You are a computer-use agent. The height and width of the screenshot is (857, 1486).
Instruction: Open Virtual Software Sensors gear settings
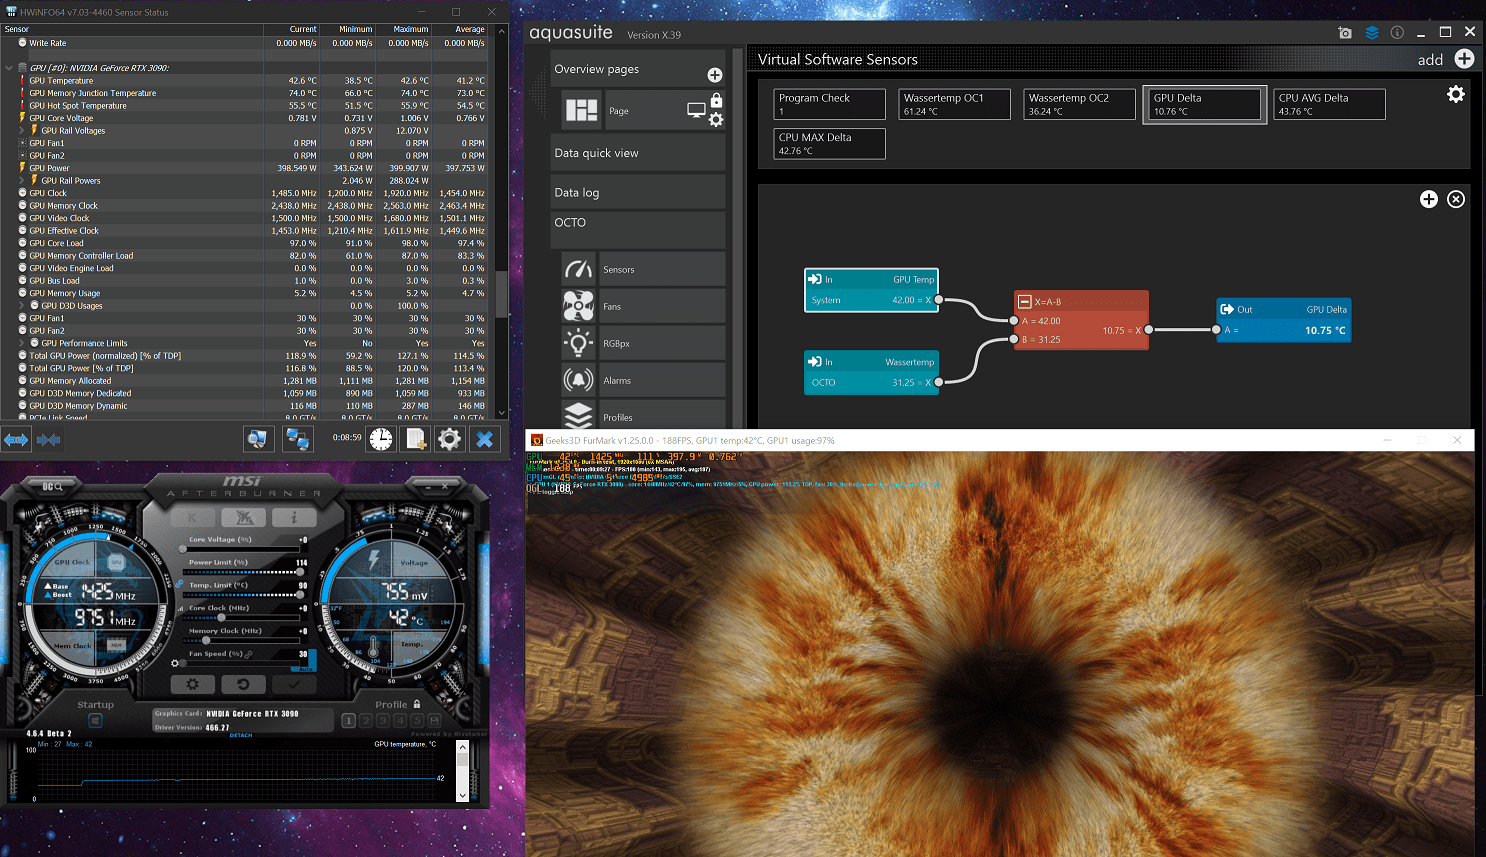(x=1456, y=94)
